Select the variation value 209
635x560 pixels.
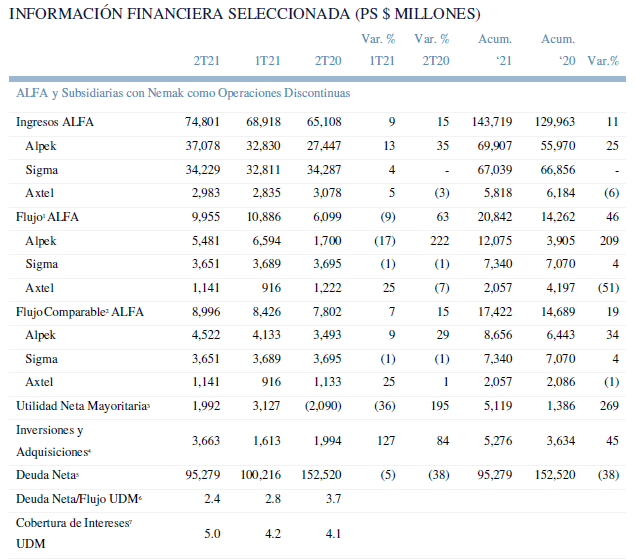point(609,241)
